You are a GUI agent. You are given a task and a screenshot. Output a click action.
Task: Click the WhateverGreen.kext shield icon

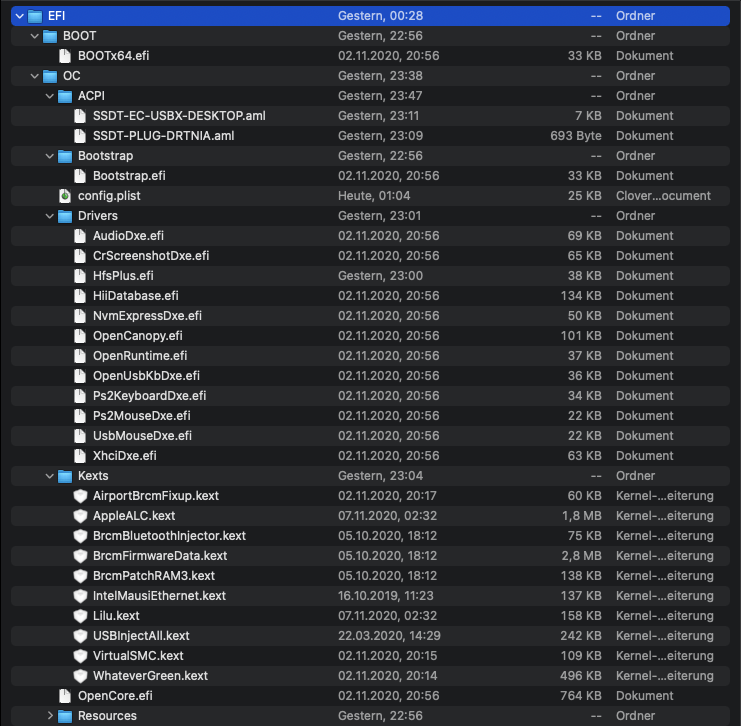(x=80, y=676)
